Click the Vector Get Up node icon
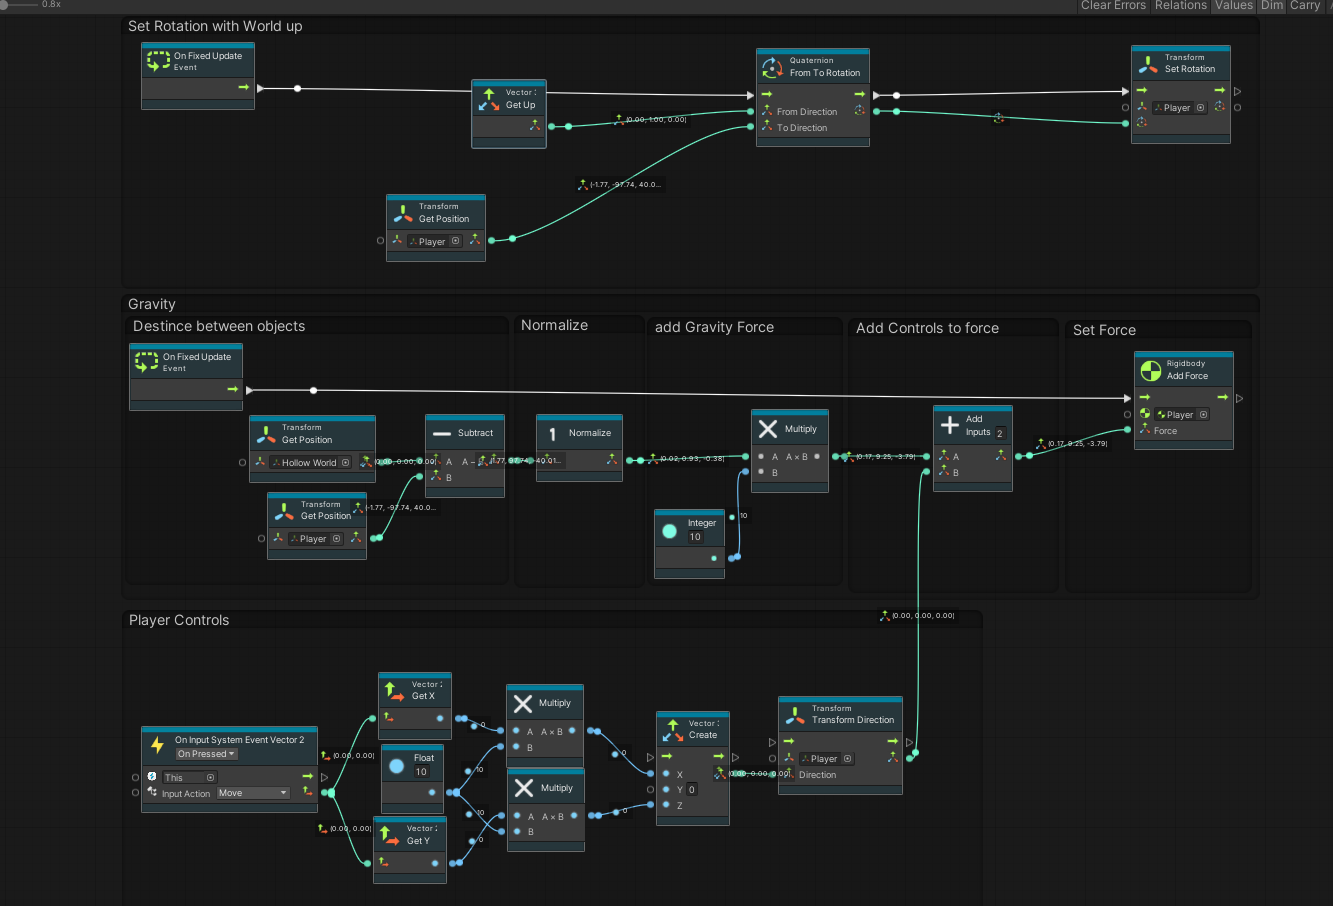Viewport: 1333px width, 906px height. coord(489,99)
